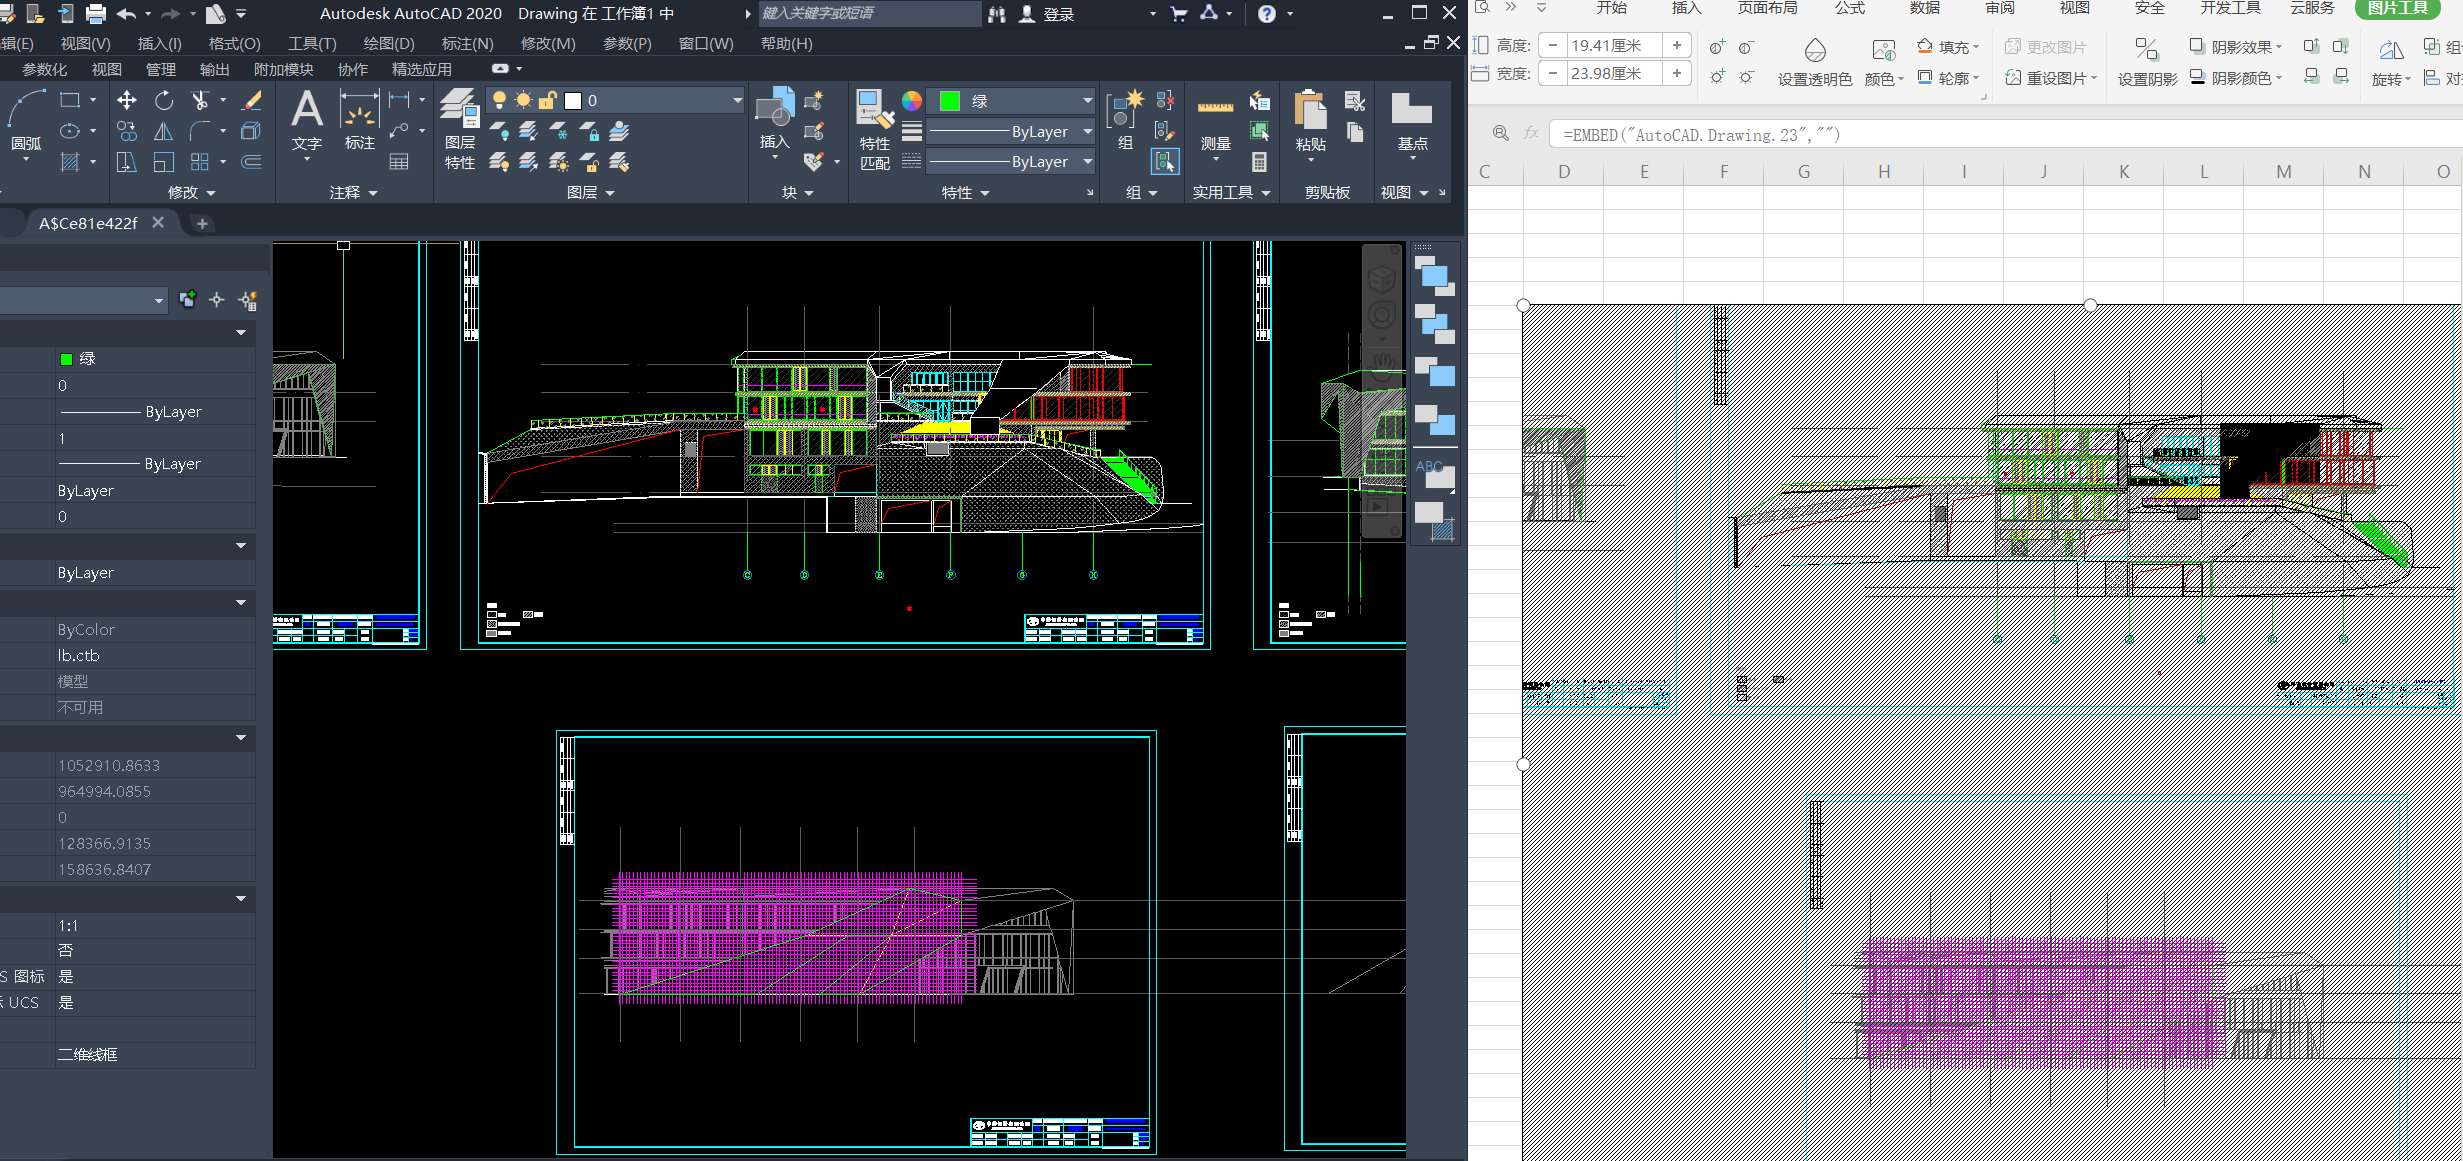Select the Trim scissors tool
This screenshot has width=2463, height=1161.
click(x=200, y=100)
